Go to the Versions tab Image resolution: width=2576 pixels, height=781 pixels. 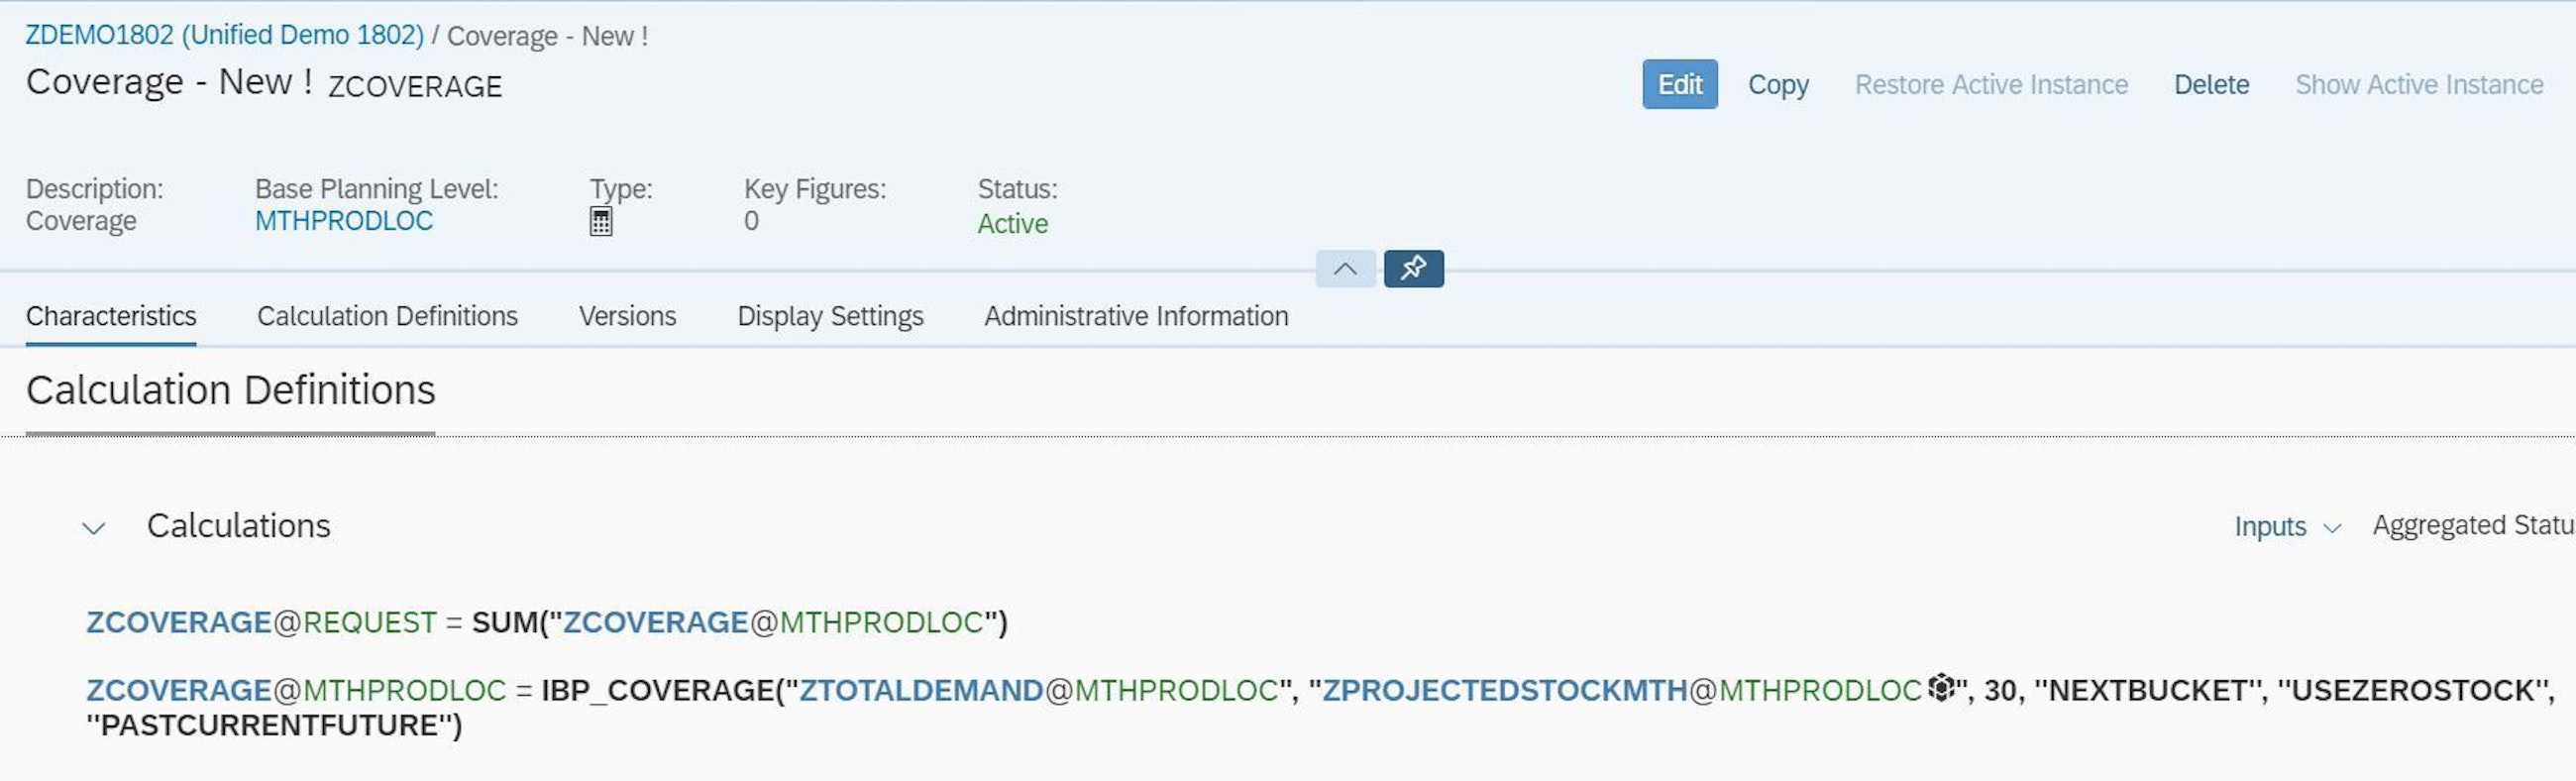[627, 316]
